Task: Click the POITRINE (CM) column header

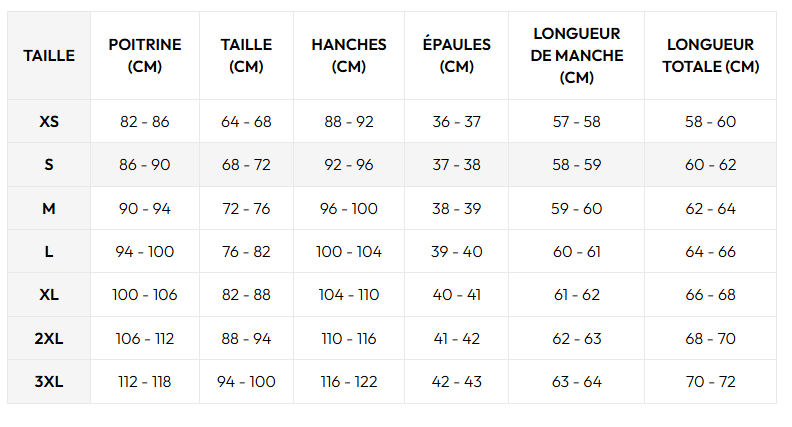Action: [x=145, y=56]
